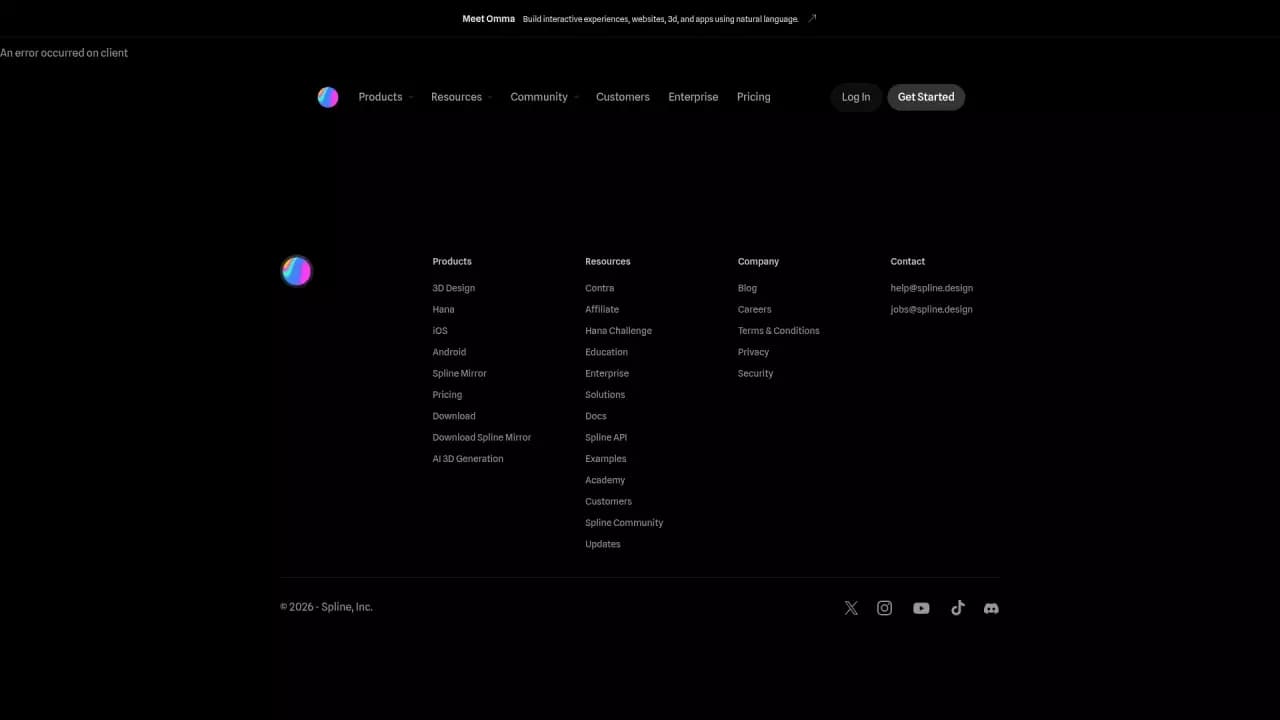Open the Android footer link

tap(449, 352)
